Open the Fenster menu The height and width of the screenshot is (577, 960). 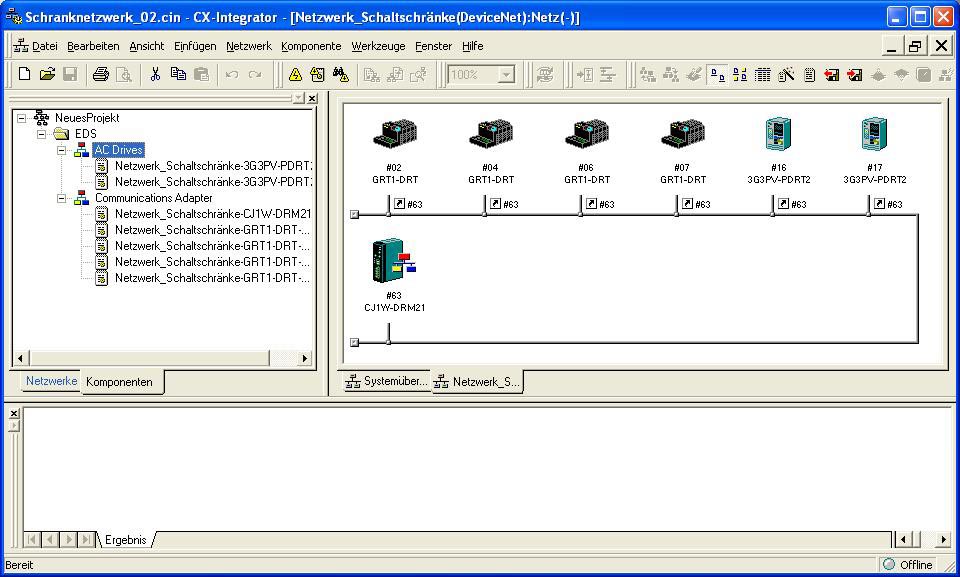pos(433,46)
